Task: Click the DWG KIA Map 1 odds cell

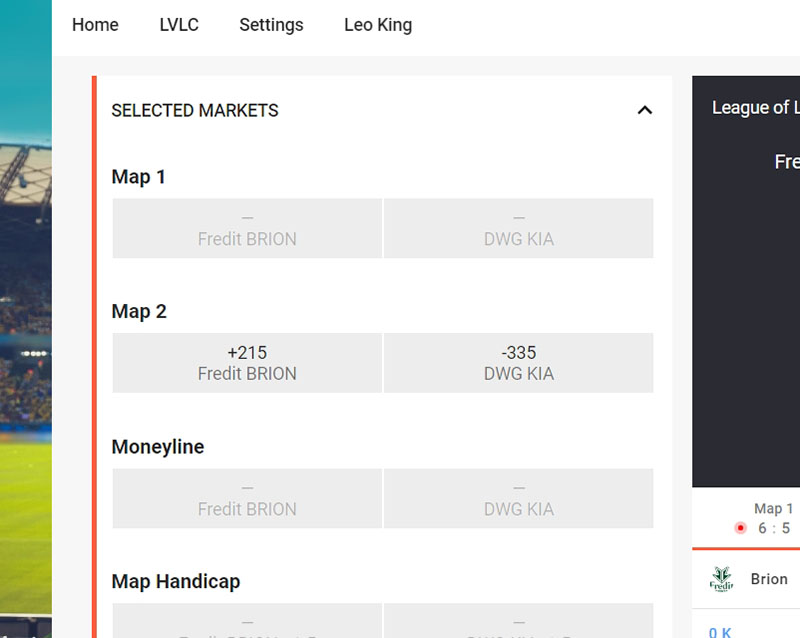Action: (x=518, y=228)
